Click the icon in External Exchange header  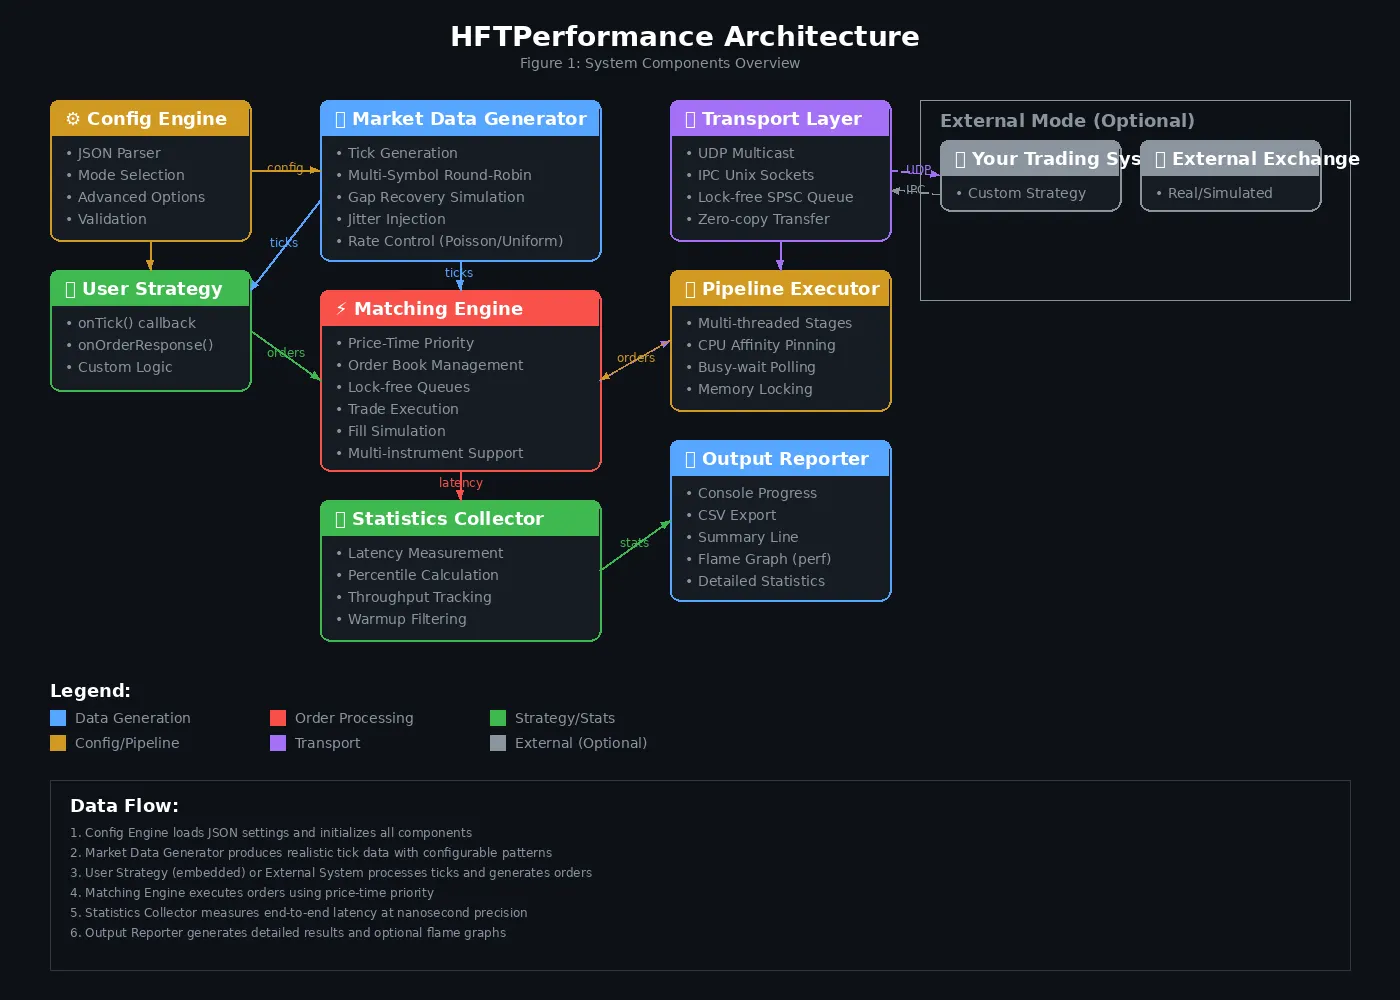pyautogui.click(x=1160, y=159)
